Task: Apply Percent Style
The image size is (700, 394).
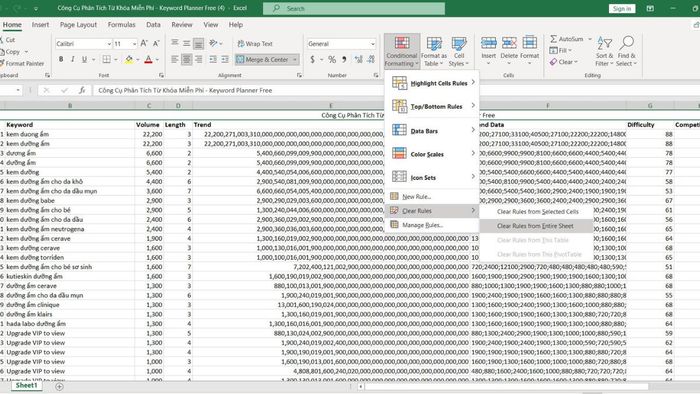Action: [x=332, y=59]
